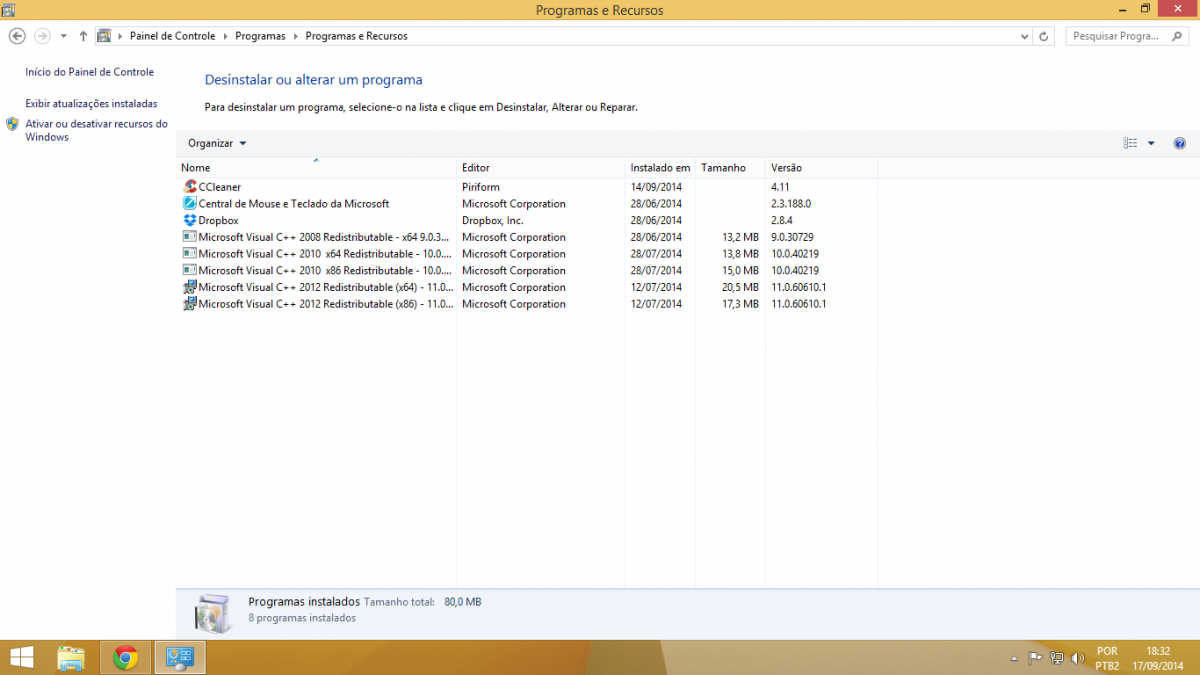Open Início do Painel de Controle link
Image resolution: width=1200 pixels, height=675 pixels.
tap(90, 72)
